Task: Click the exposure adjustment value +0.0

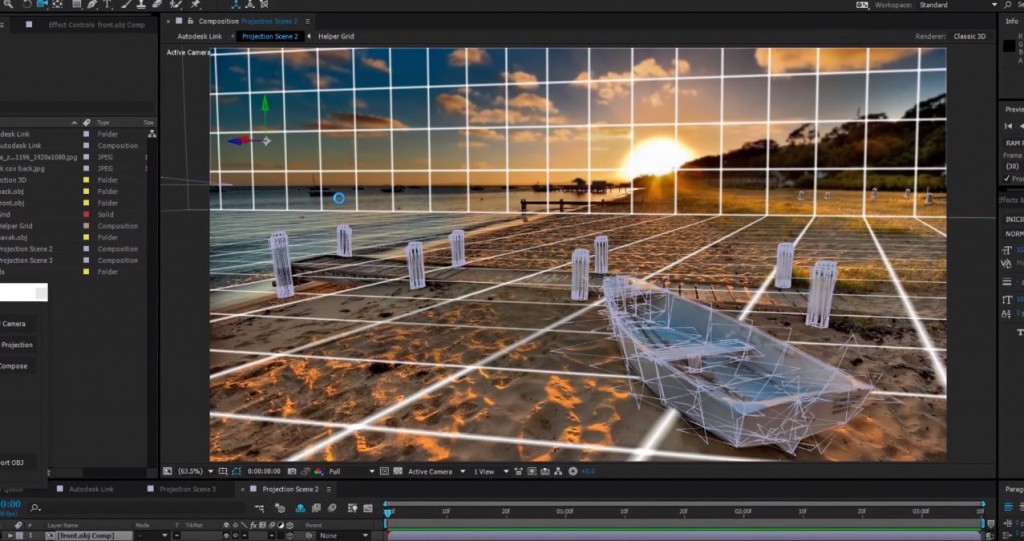Action: pos(587,471)
